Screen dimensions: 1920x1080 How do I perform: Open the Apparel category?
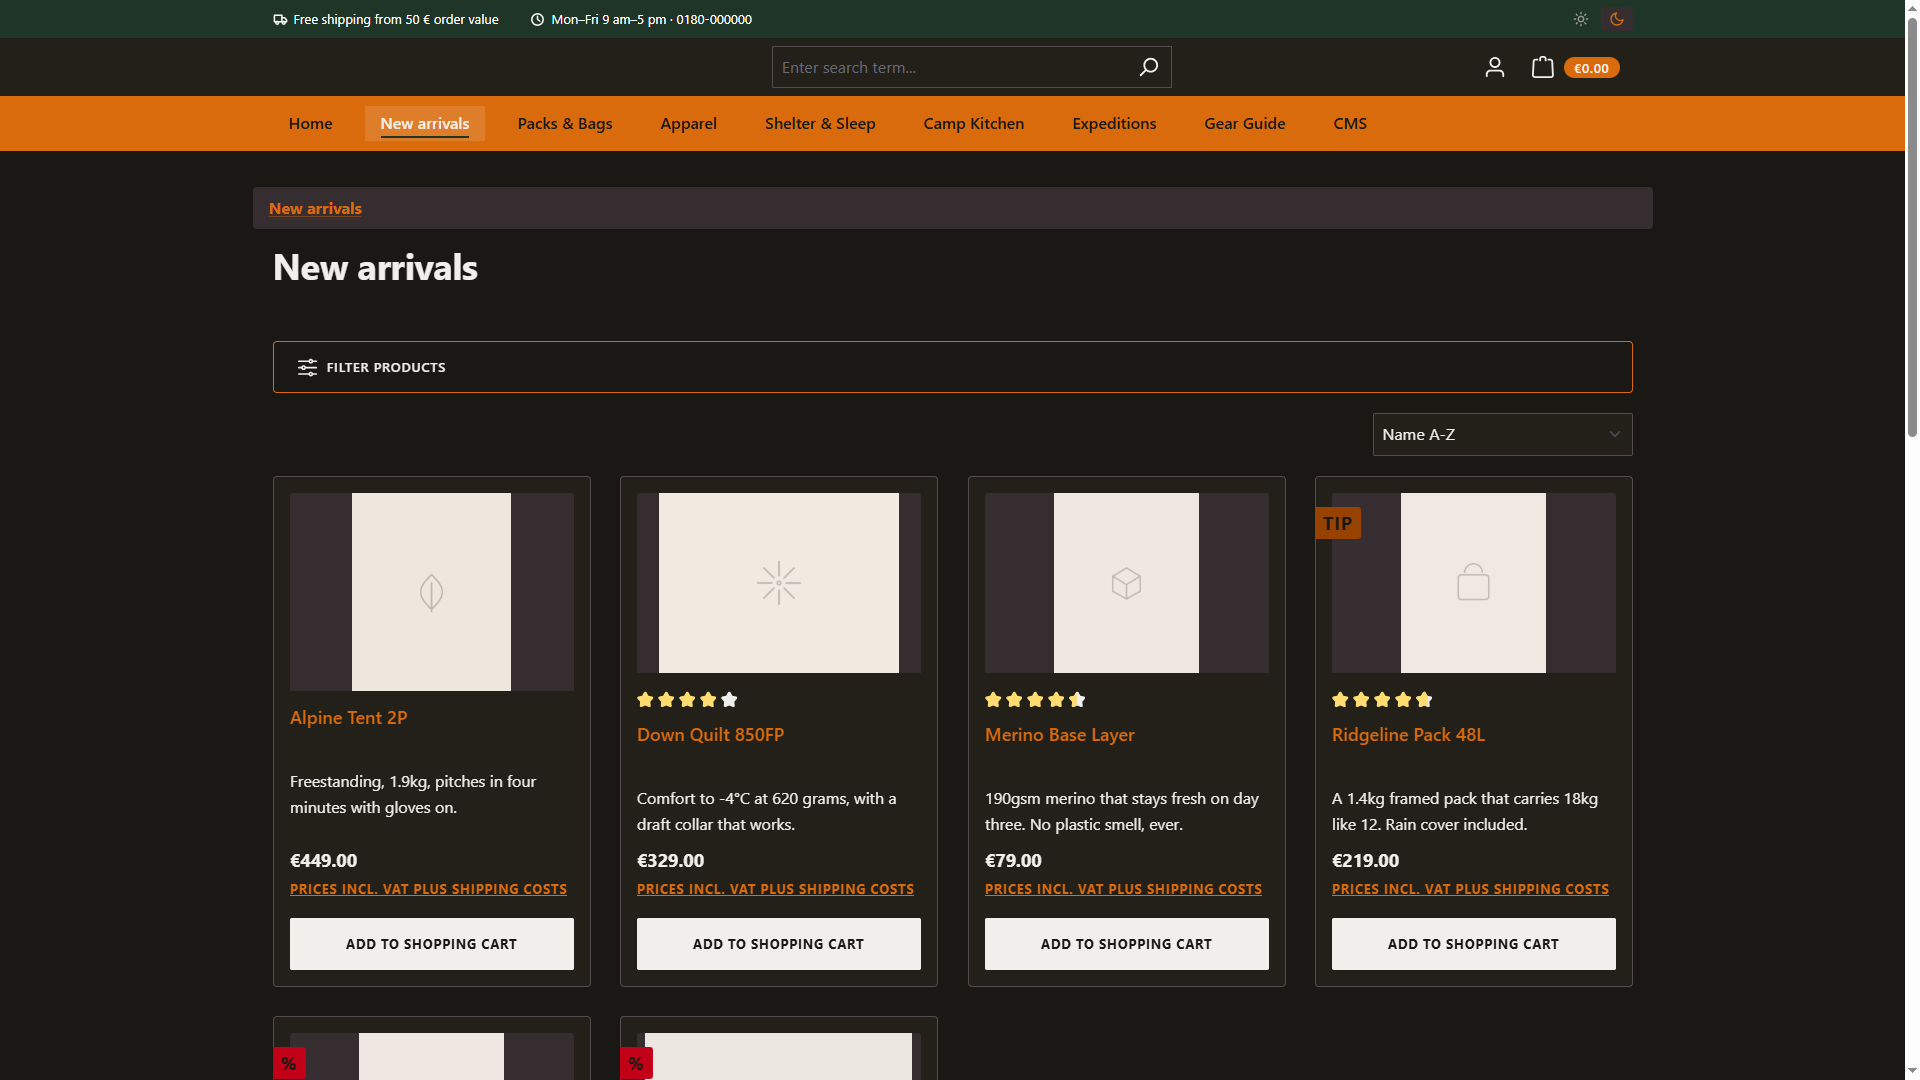pyautogui.click(x=688, y=123)
